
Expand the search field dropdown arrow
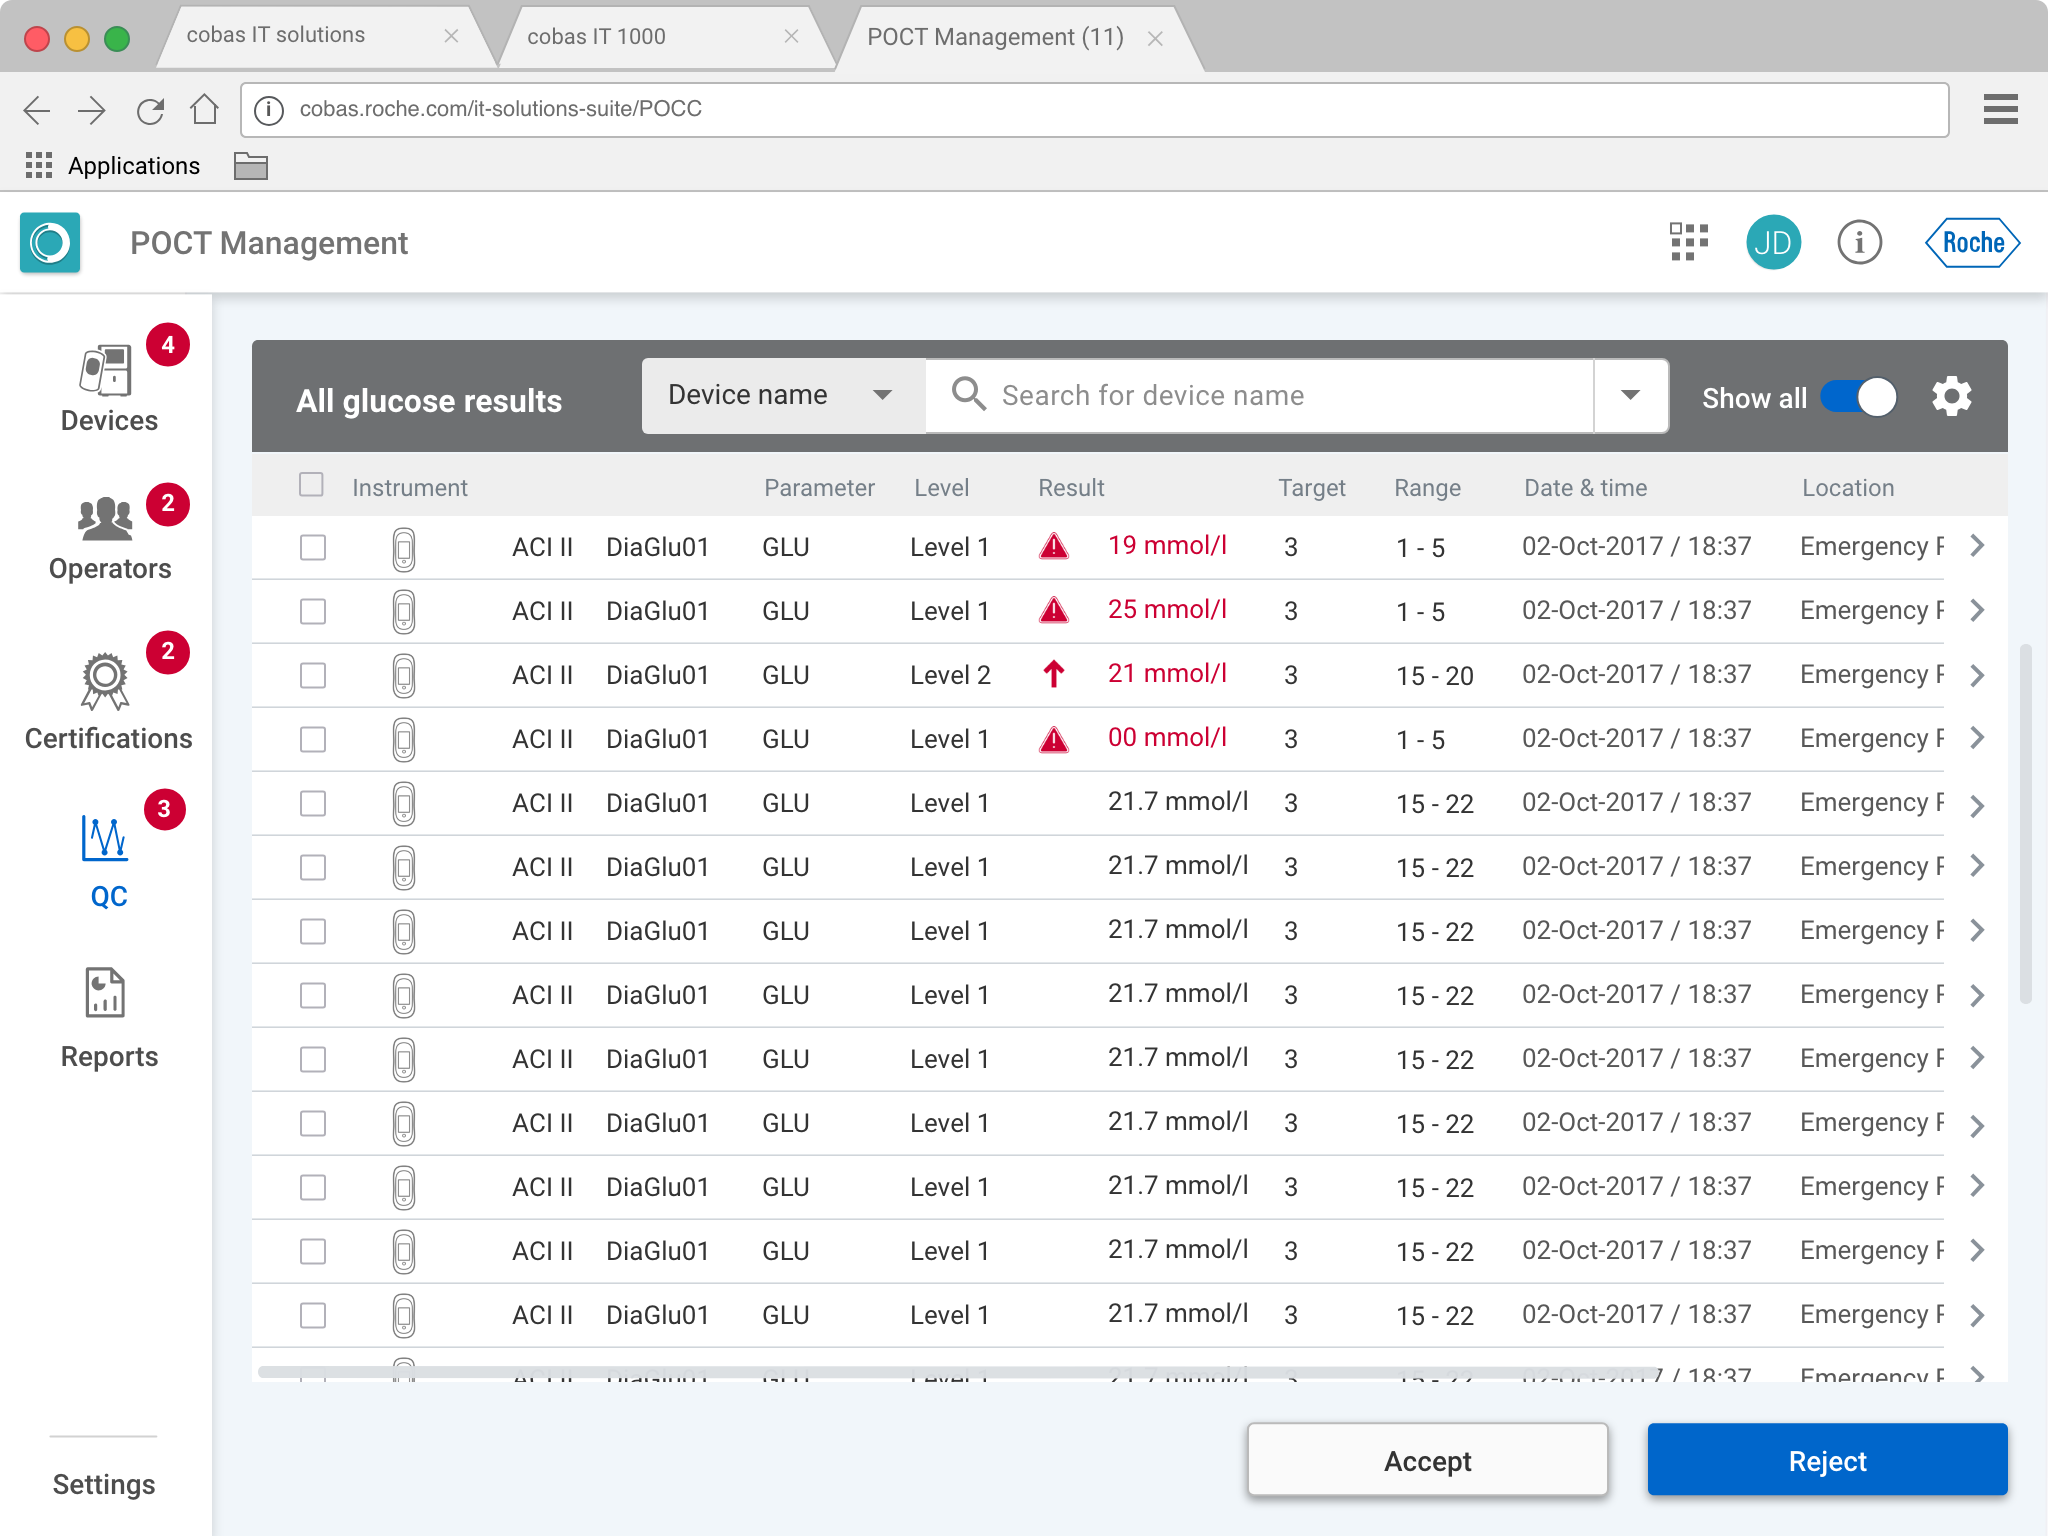point(1630,395)
